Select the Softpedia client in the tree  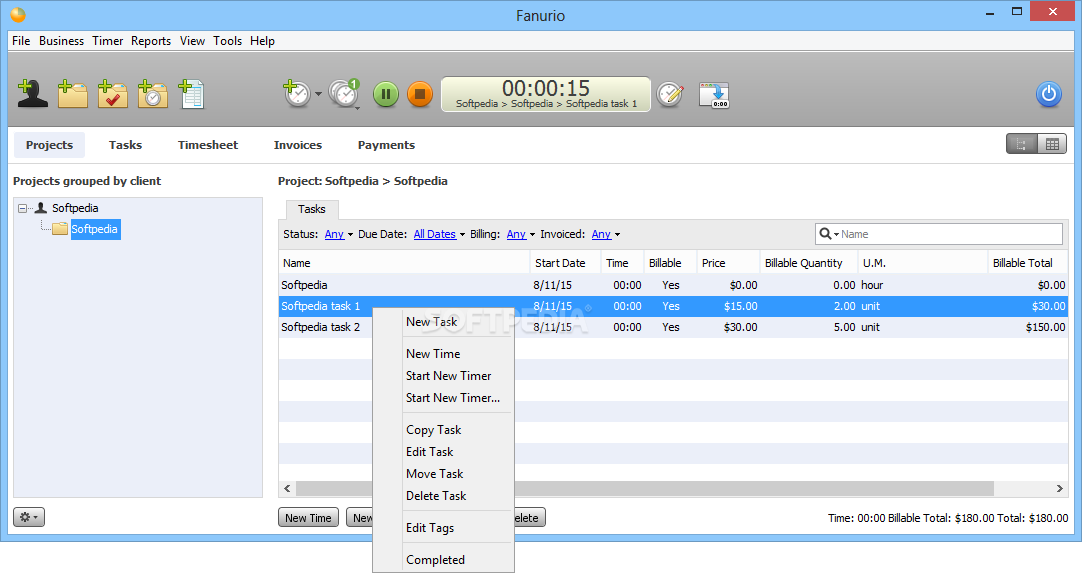click(75, 208)
